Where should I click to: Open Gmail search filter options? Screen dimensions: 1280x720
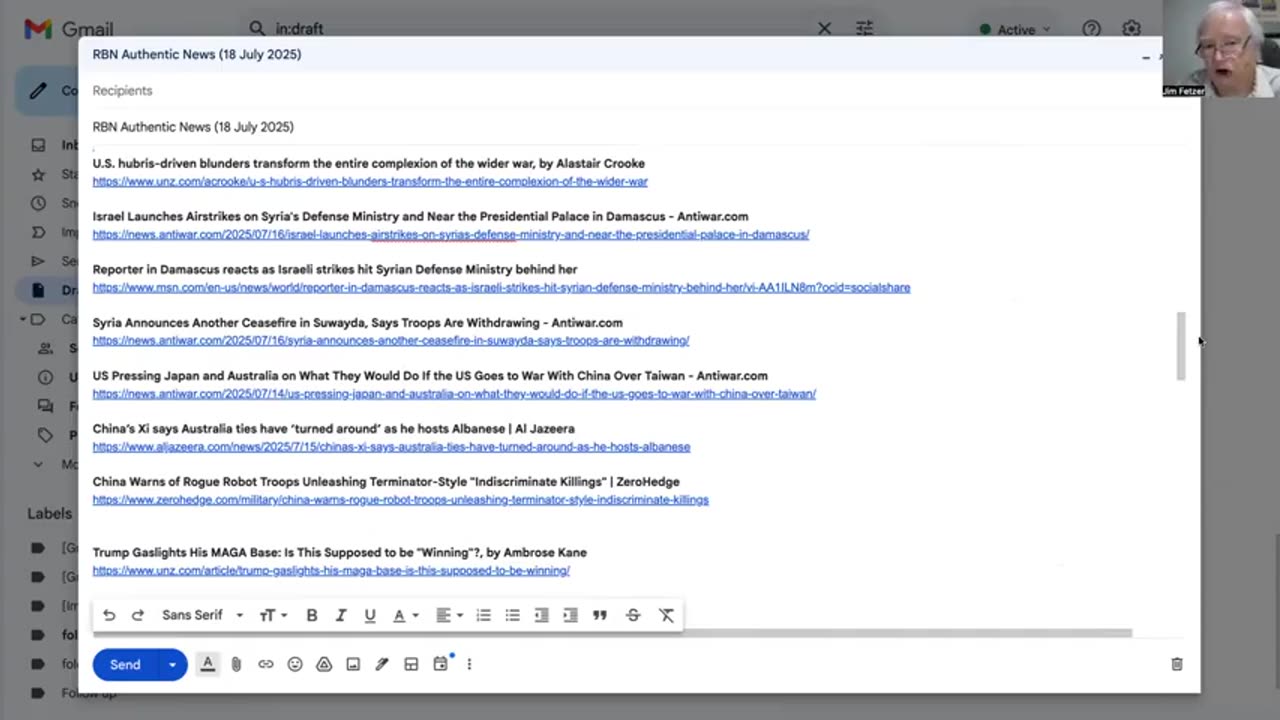pos(864,29)
